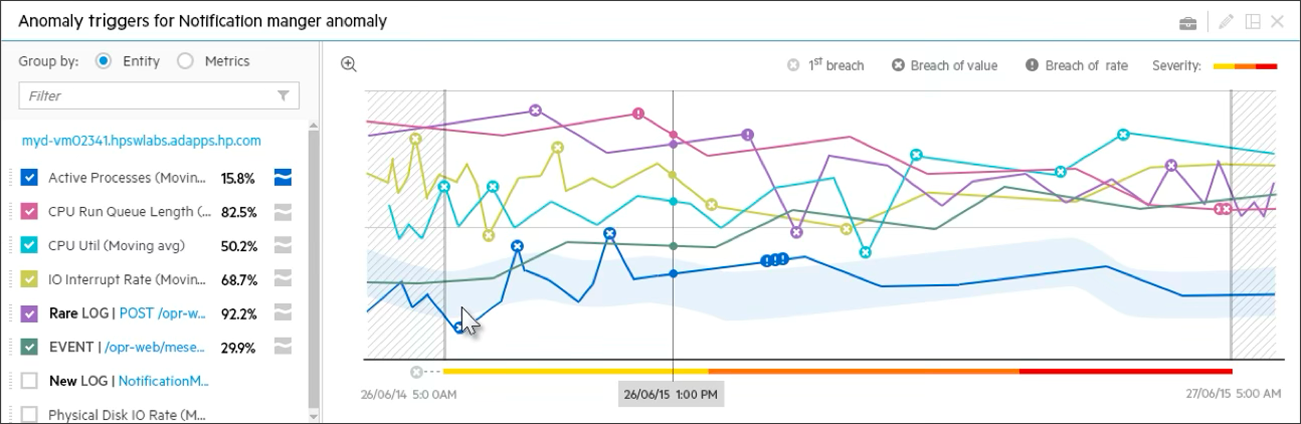
Task: Enable the Physical Disk IO Rate checkbox
Action: pyautogui.click(x=29, y=413)
